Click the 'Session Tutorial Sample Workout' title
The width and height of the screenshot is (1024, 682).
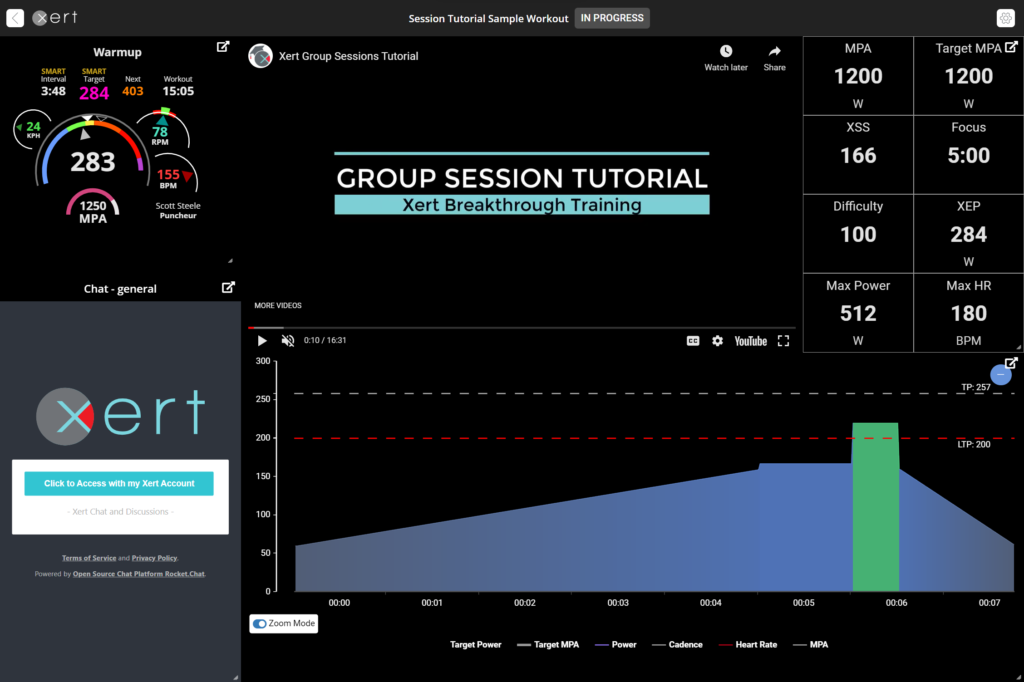[488, 18]
